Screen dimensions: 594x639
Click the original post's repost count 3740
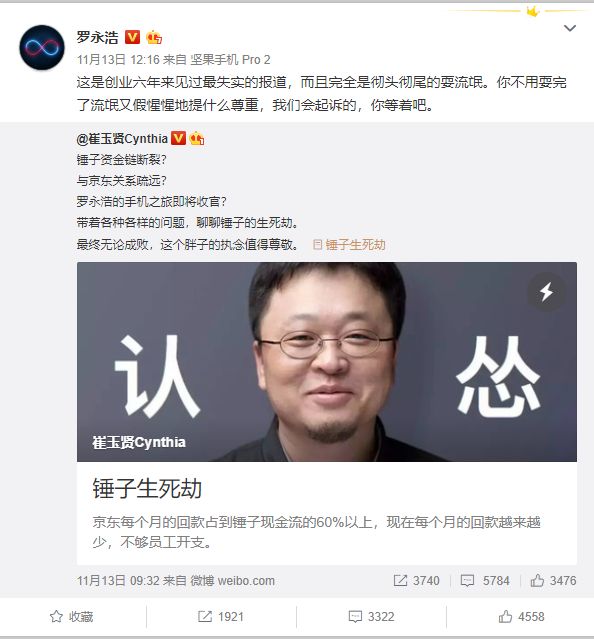tap(417, 581)
